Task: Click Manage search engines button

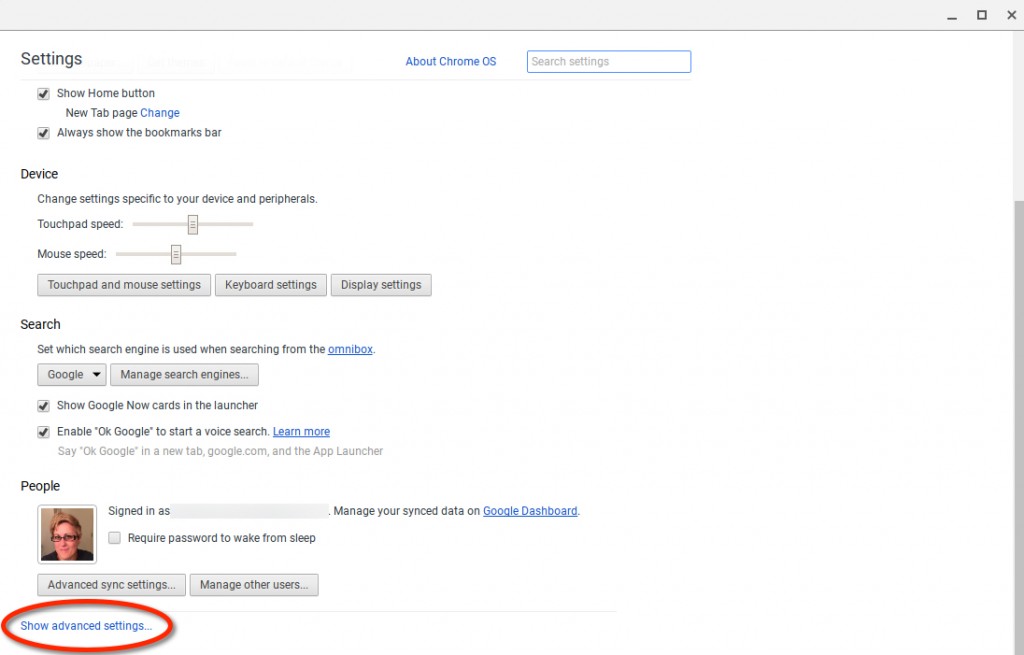Action: point(184,375)
